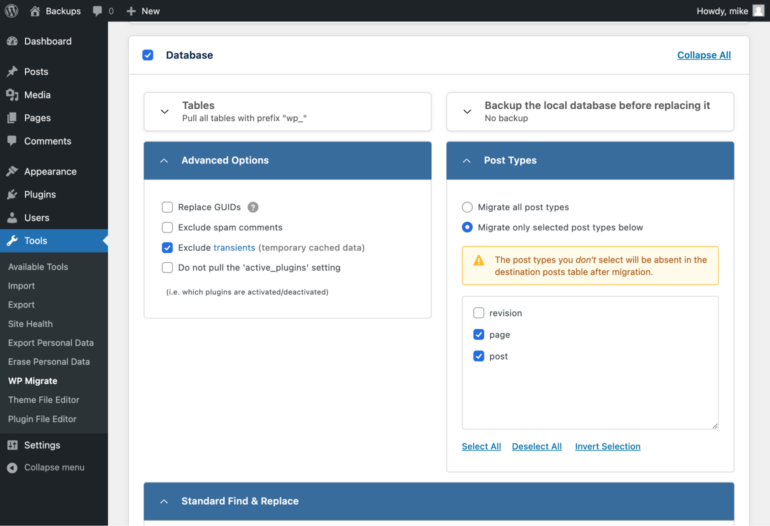This screenshot has height=526, width=770.
Task: Click the Deselect All link
Action: pyautogui.click(x=537, y=446)
